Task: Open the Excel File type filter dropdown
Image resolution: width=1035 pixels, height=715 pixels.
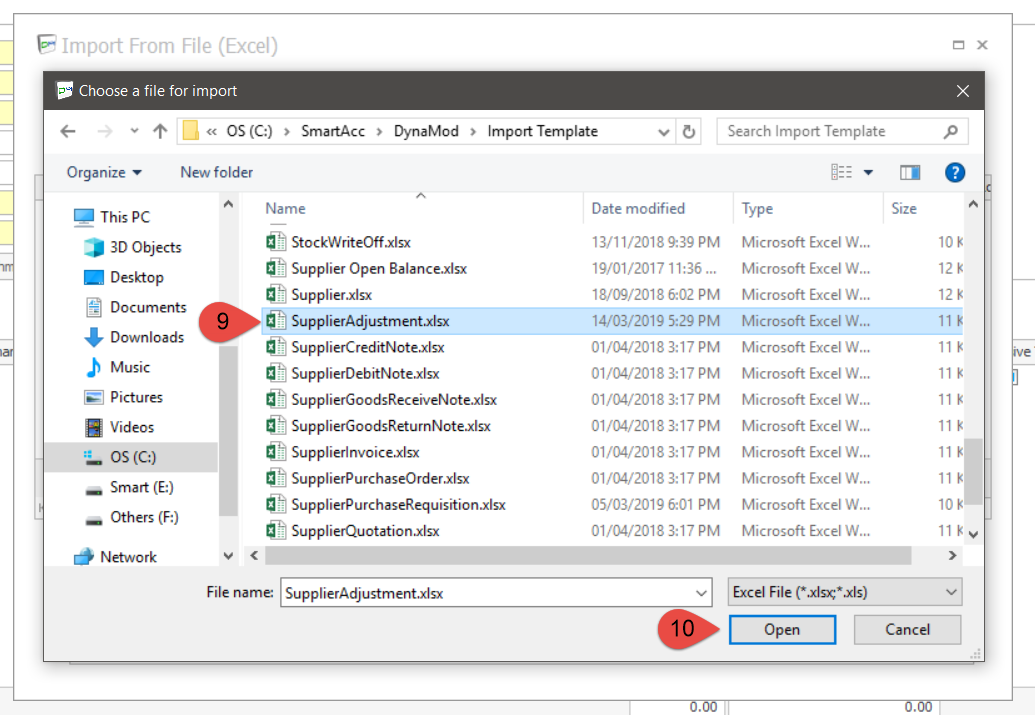Action: (845, 592)
